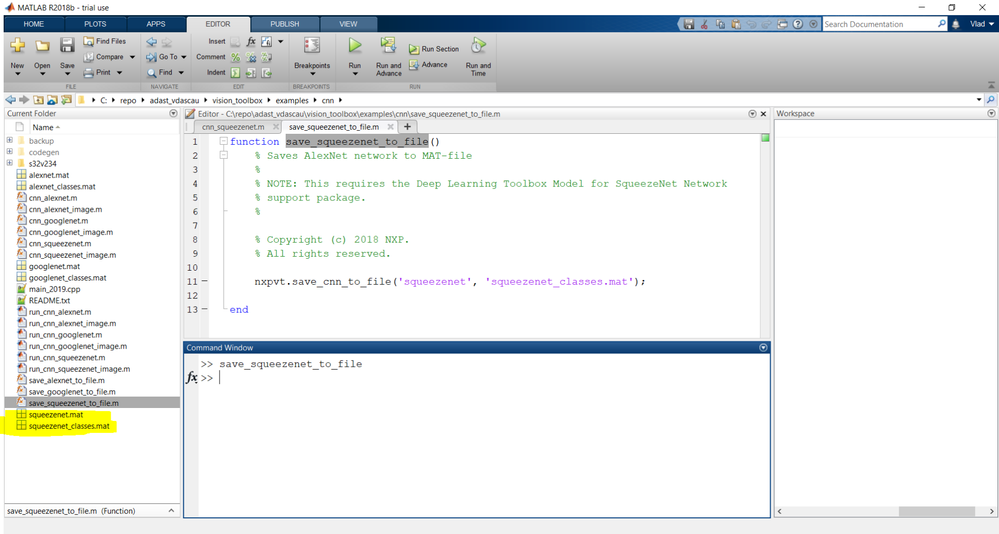The image size is (999, 534).
Task: Click in the Search Documentation field
Action: pyautogui.click(x=880, y=24)
